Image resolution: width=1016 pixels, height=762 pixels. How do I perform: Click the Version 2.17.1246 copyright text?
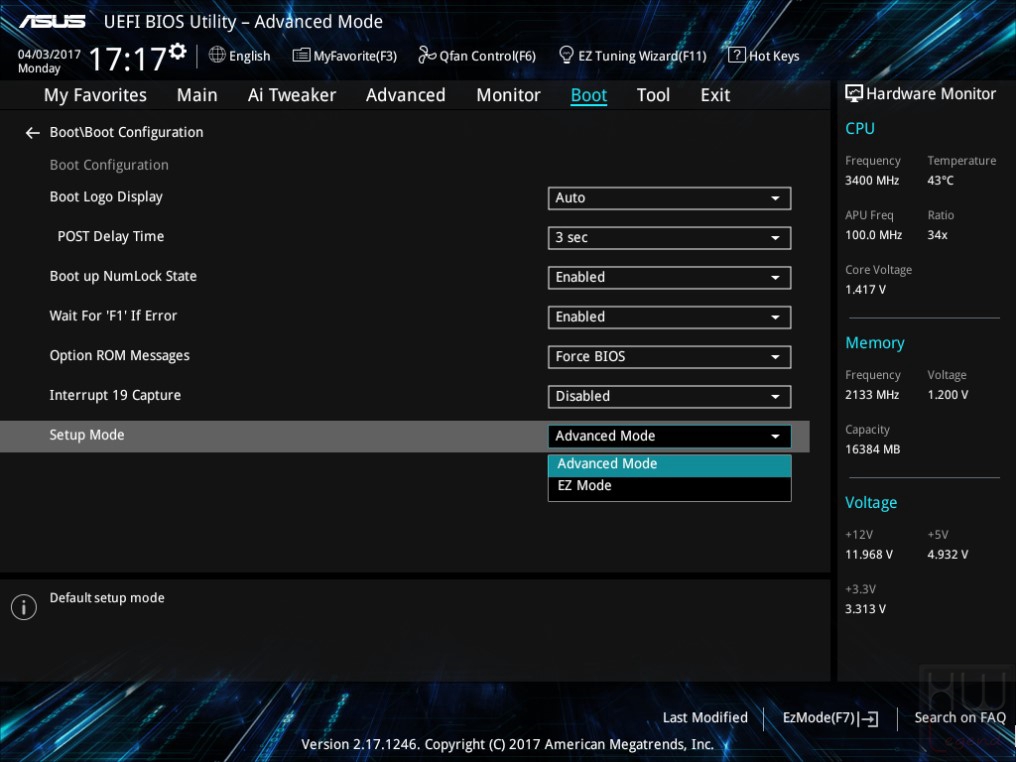[x=507, y=745]
